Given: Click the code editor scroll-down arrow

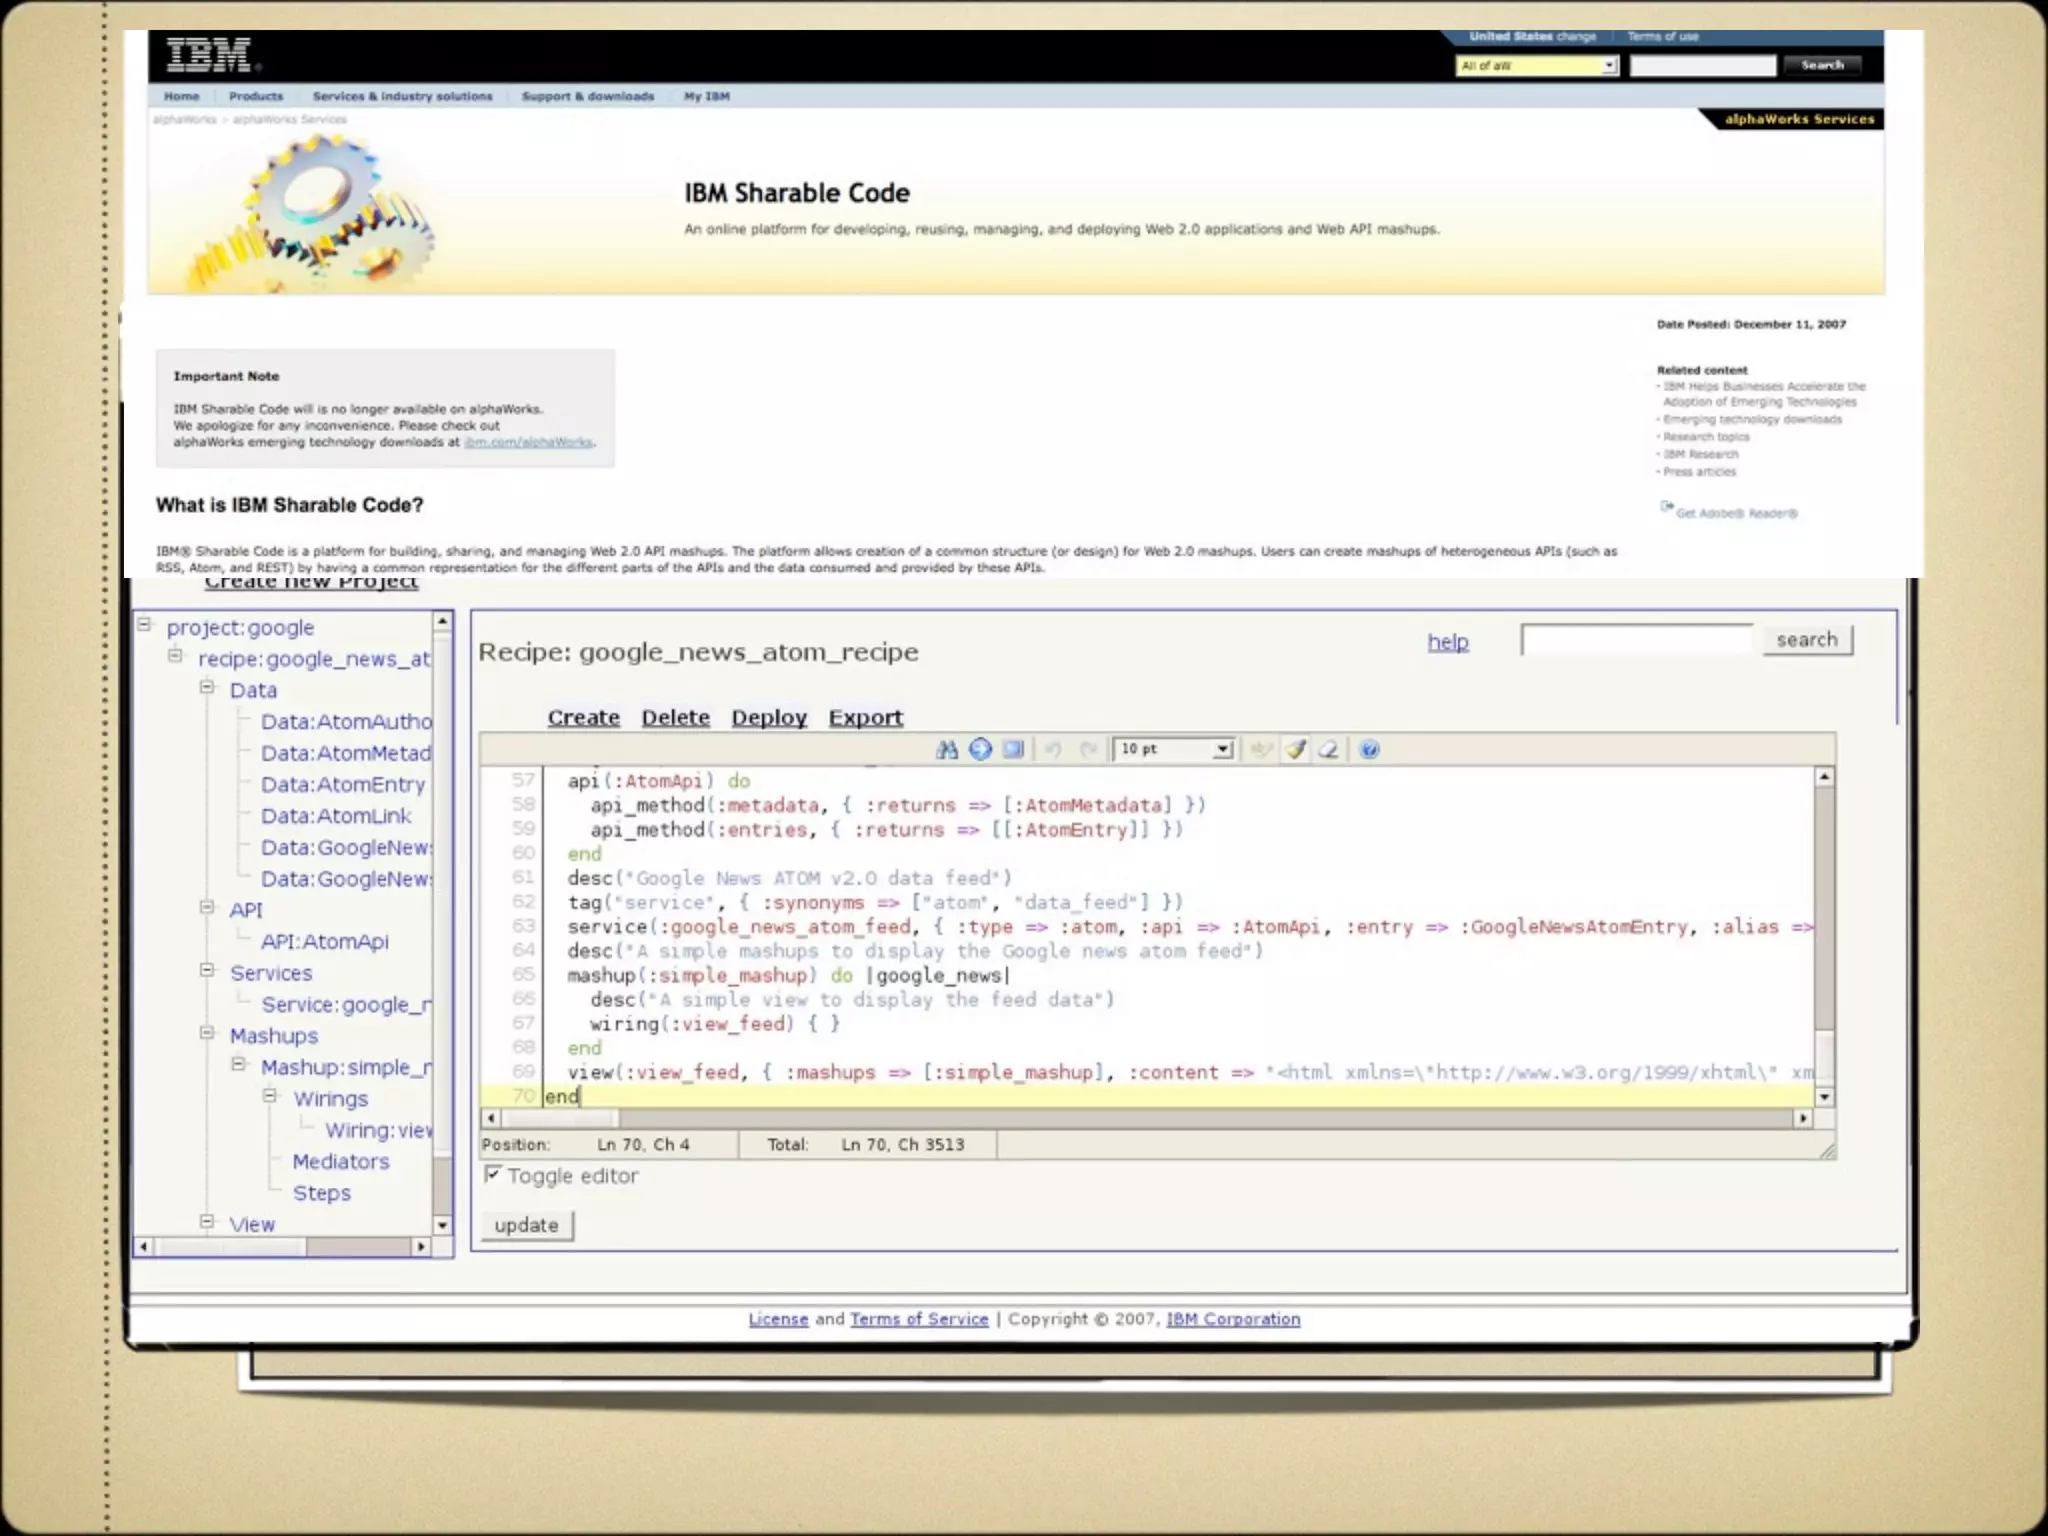Looking at the screenshot, I should point(1825,1097).
